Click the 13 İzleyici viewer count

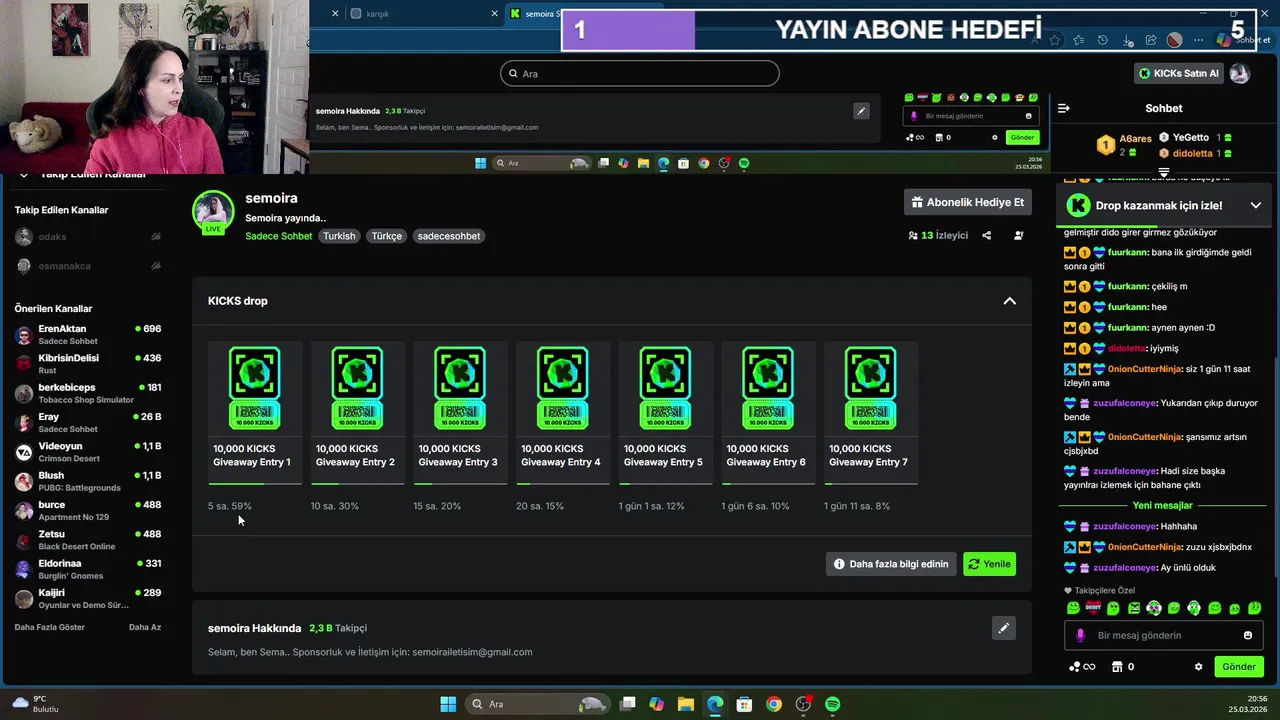(938, 236)
